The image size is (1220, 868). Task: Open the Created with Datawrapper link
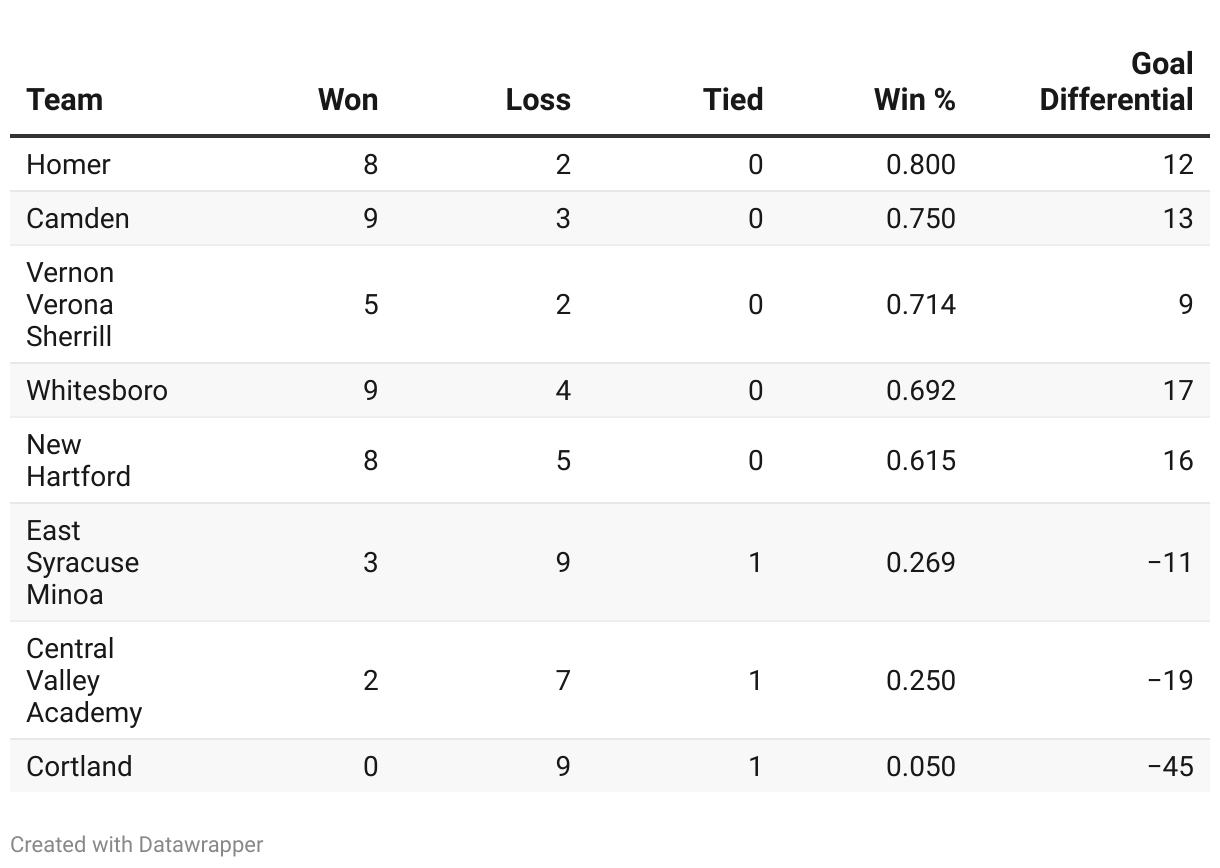pyautogui.click(x=137, y=845)
